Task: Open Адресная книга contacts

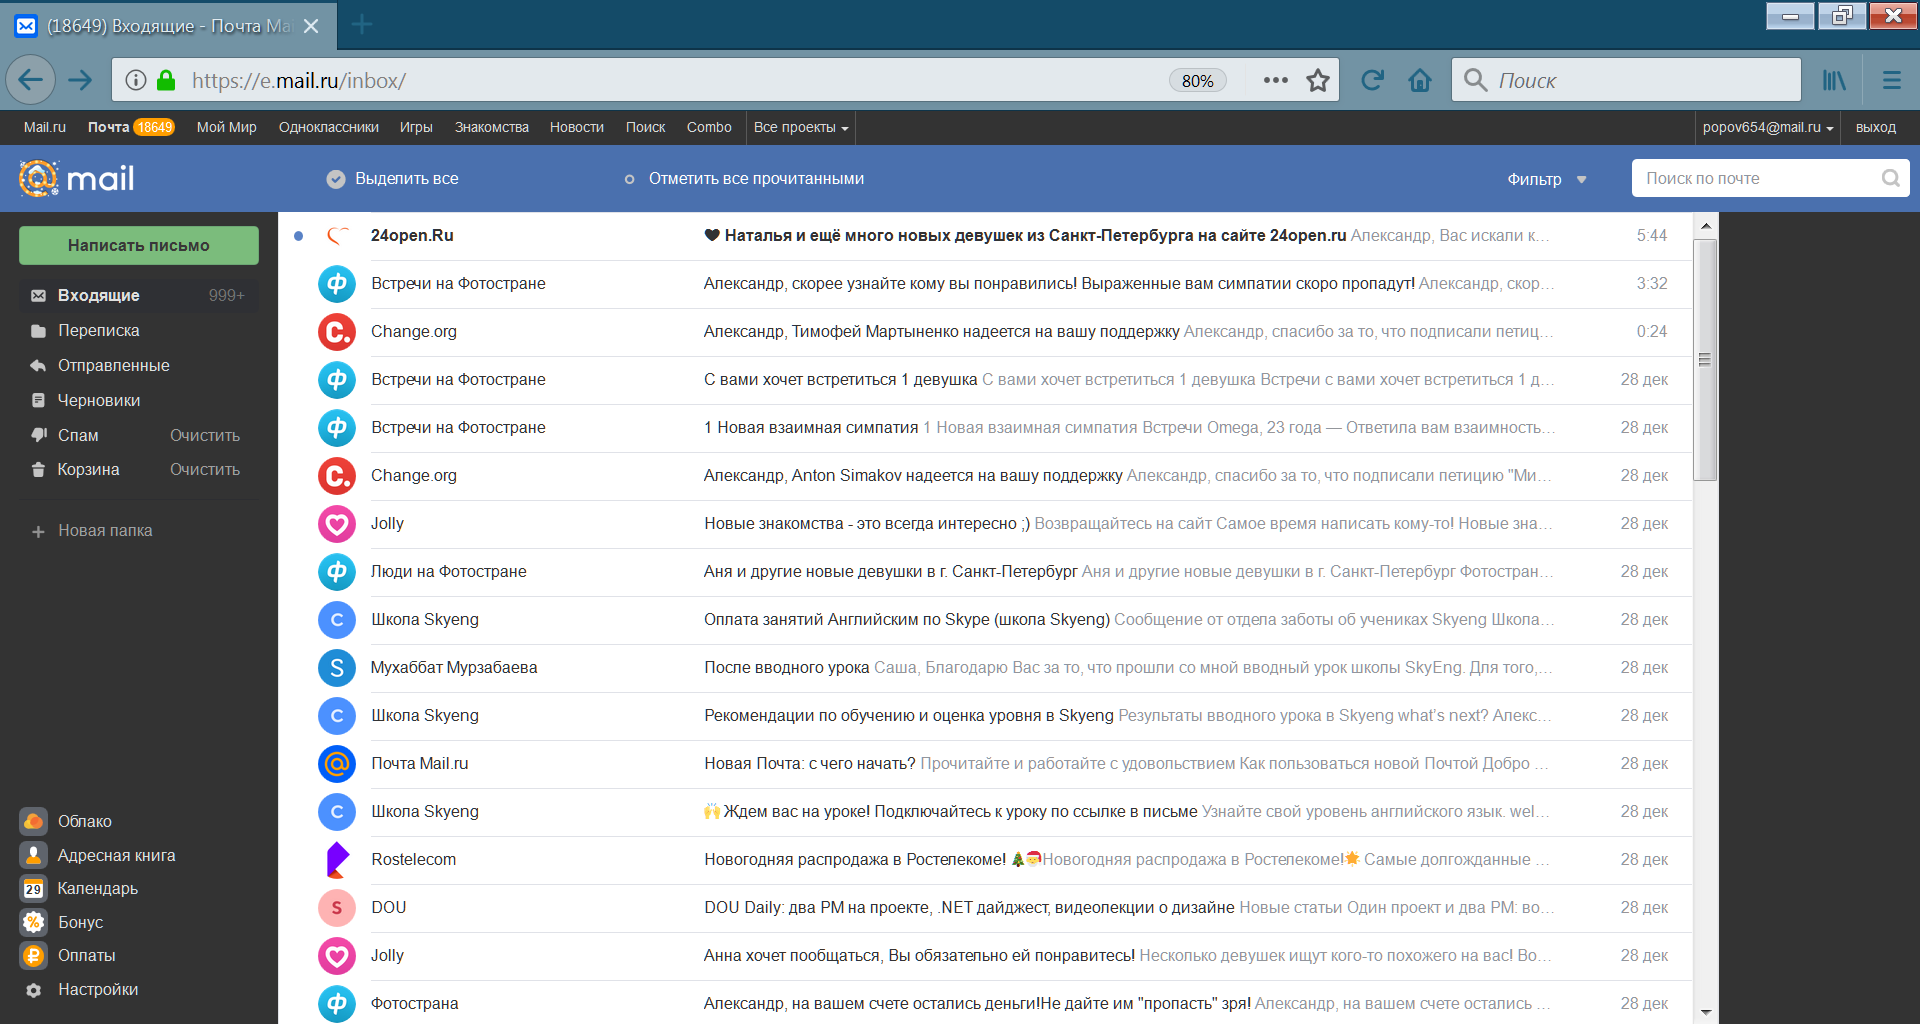Action: coord(98,855)
